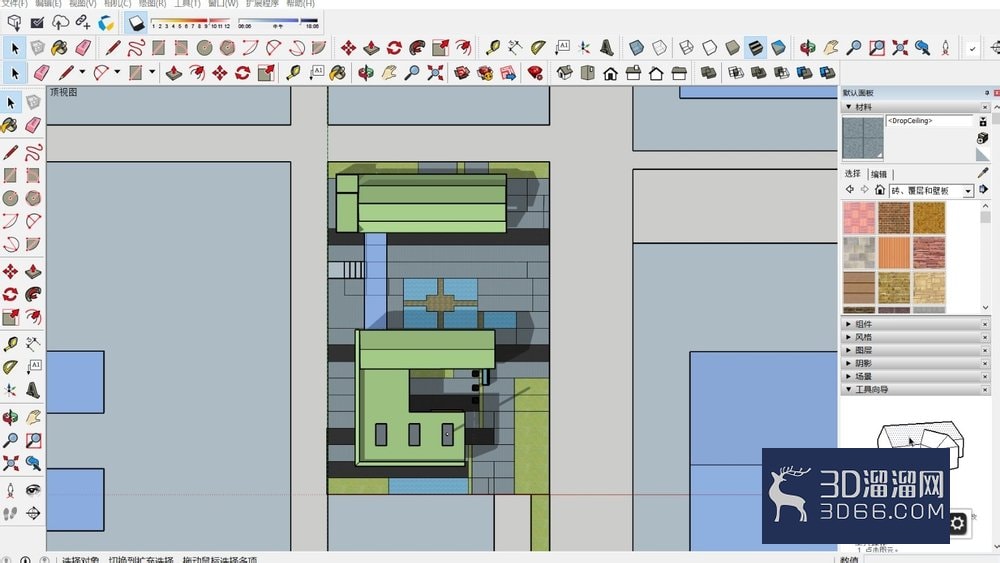
Task: Switch to Front view house icon
Action: (610, 73)
